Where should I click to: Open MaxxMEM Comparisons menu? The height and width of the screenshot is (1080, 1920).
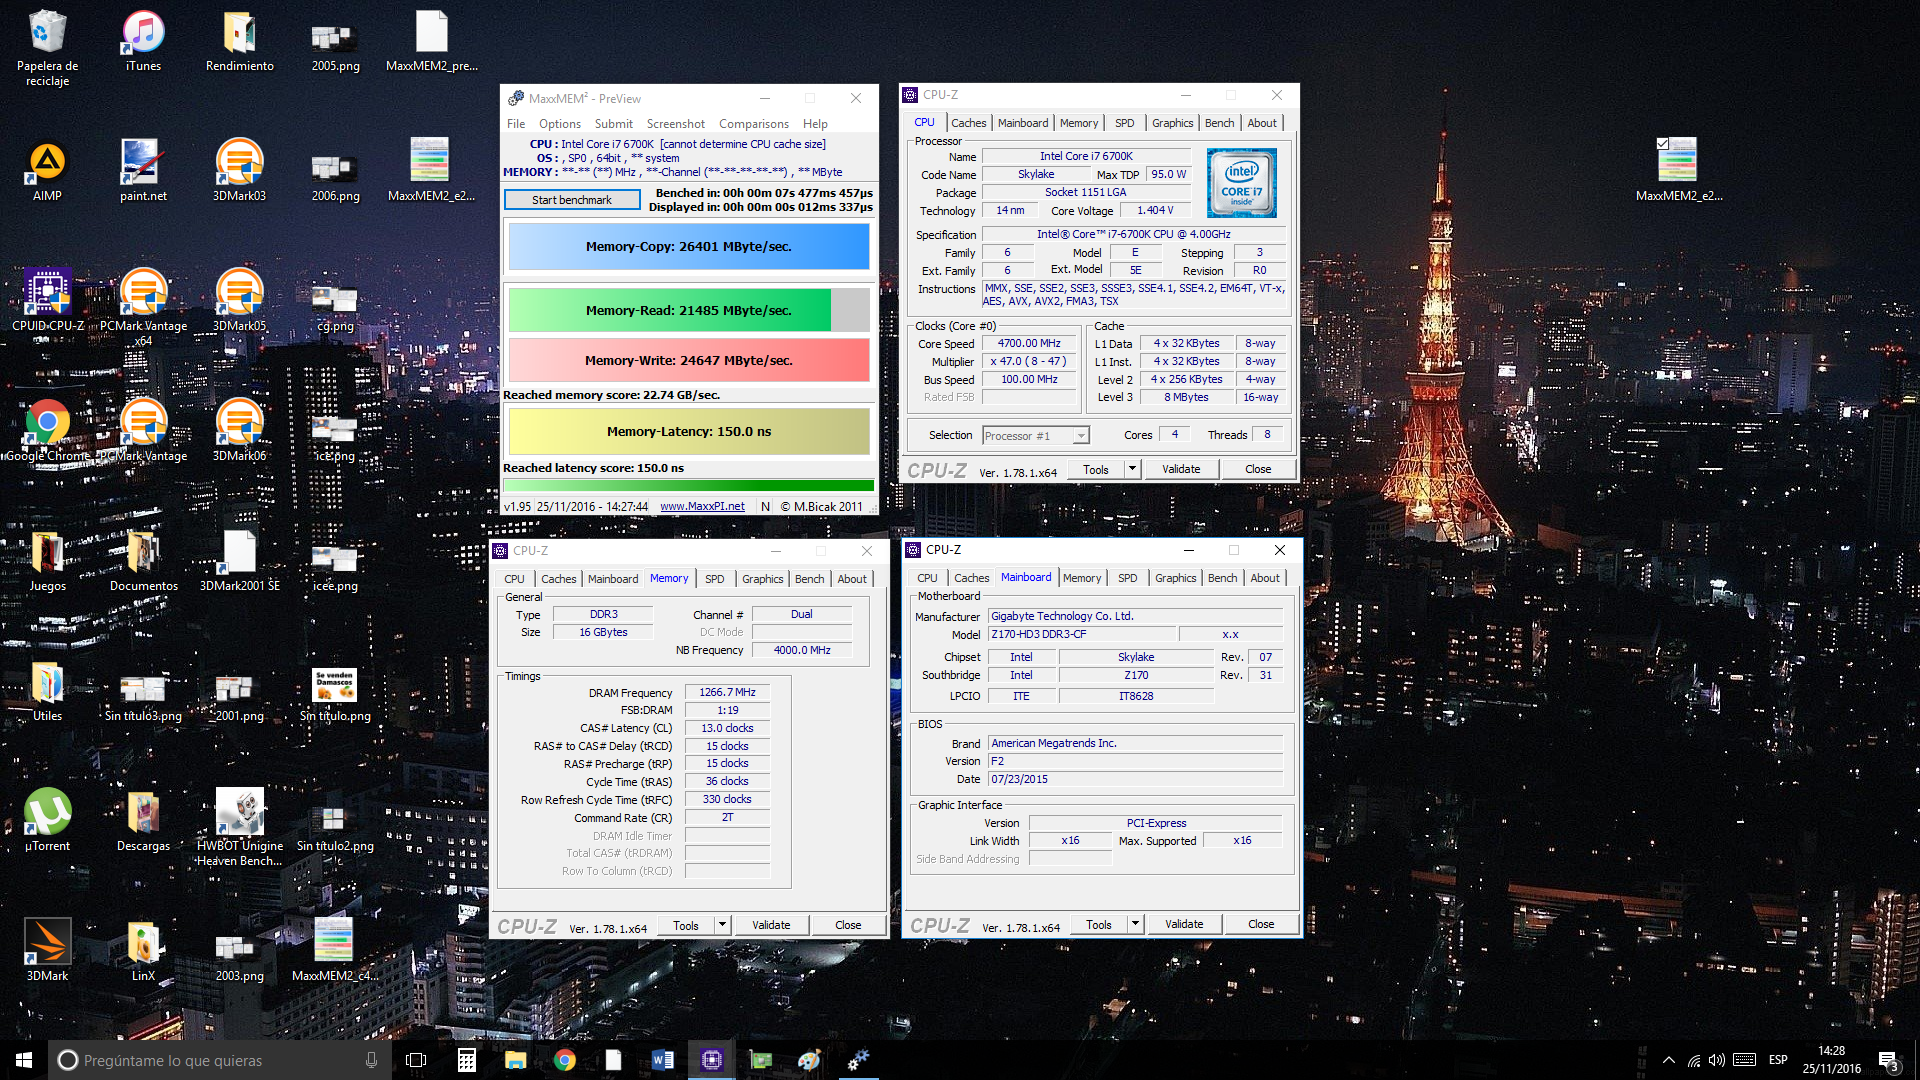pos(754,124)
